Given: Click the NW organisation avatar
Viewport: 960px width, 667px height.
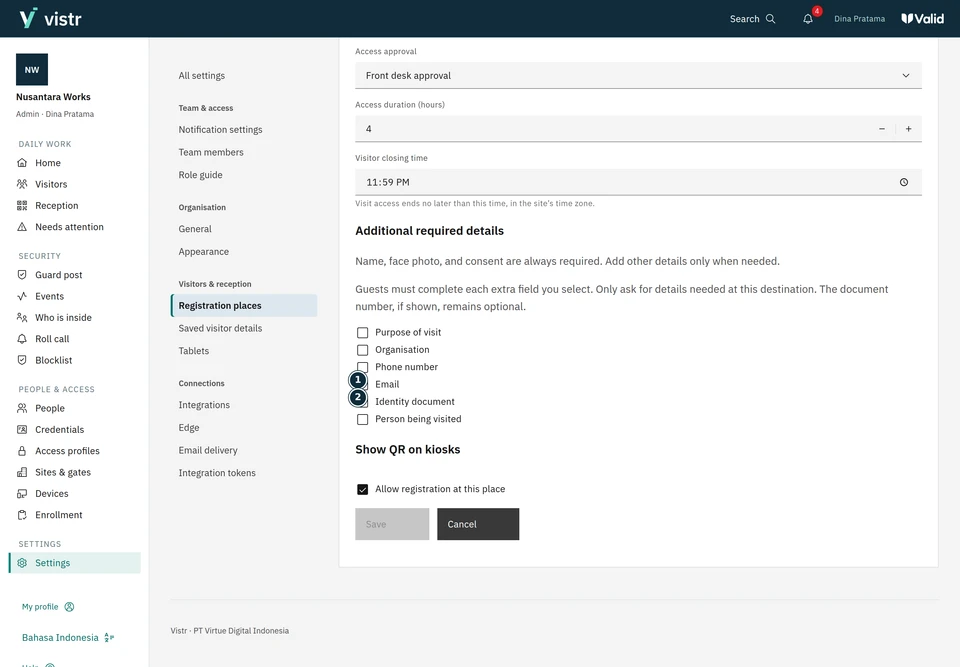Looking at the screenshot, I should (32, 70).
